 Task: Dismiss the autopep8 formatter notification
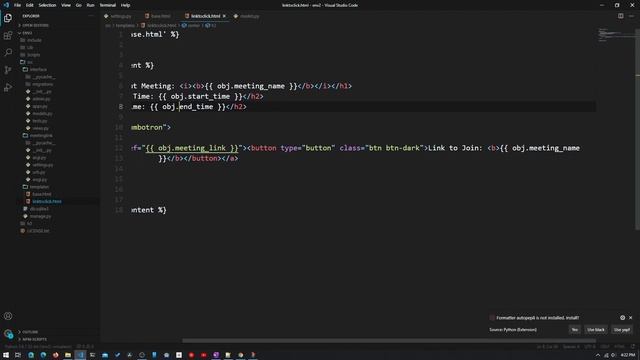point(631,318)
